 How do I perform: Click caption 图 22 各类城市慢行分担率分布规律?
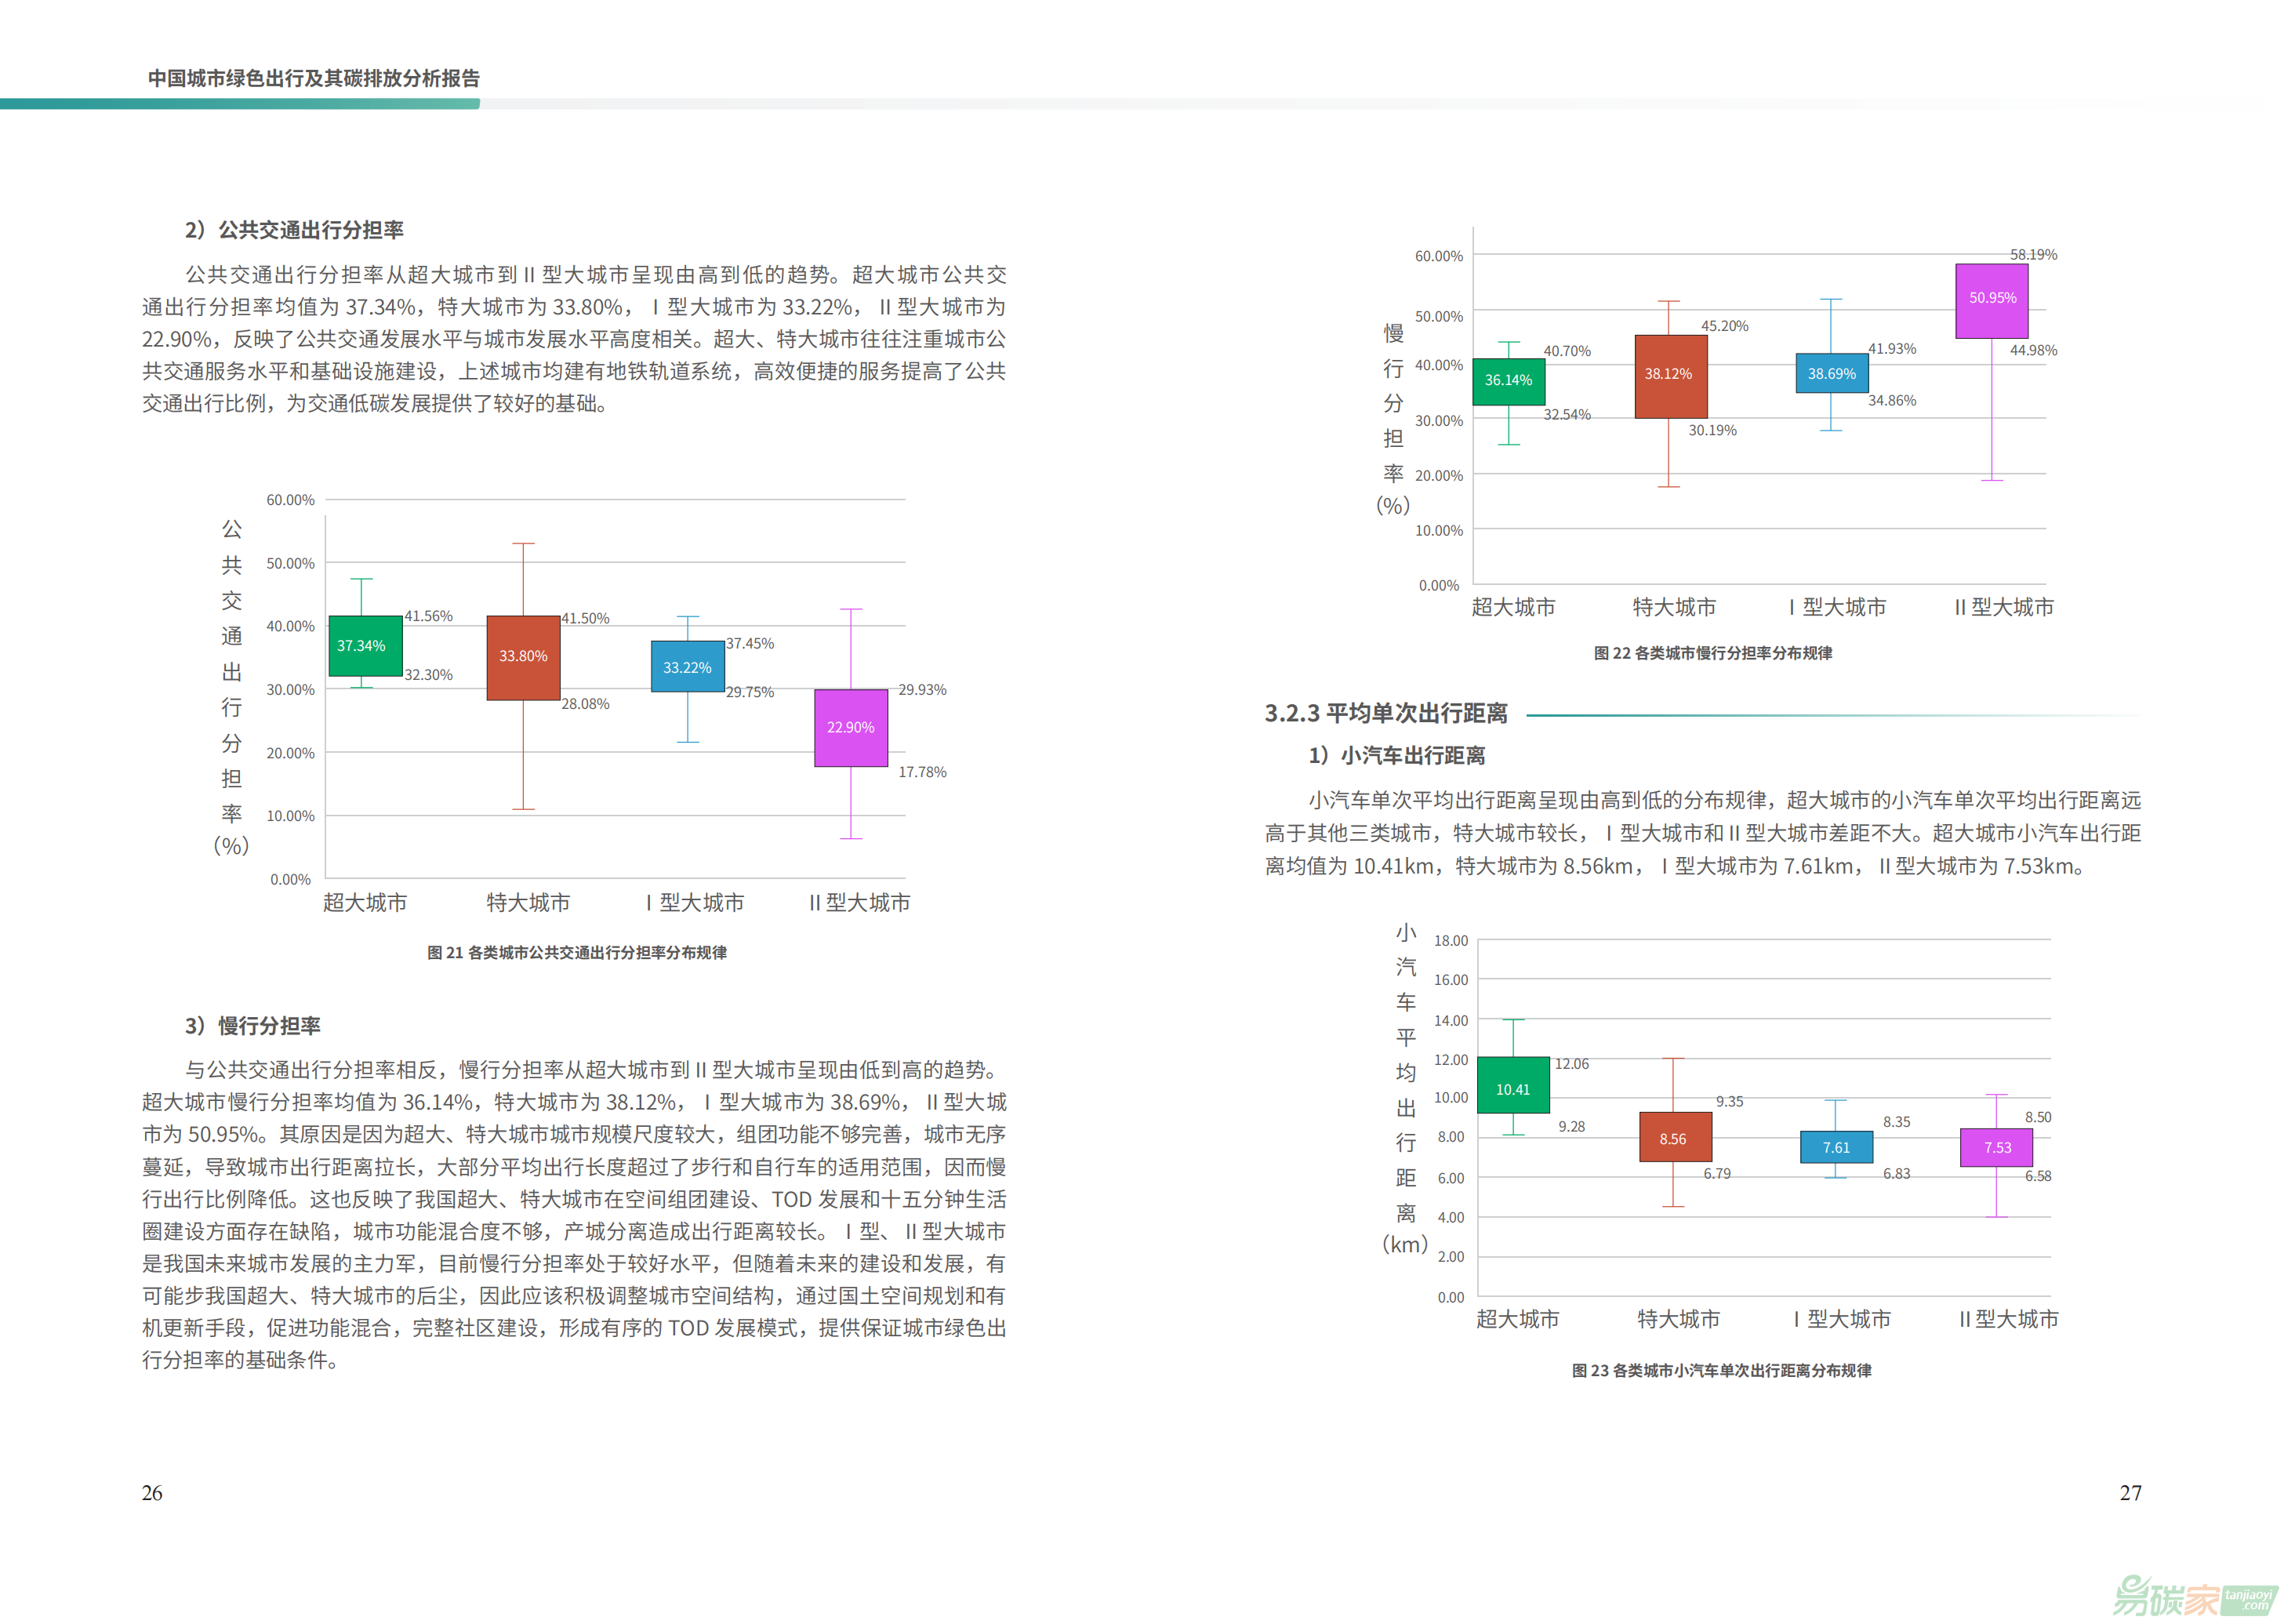1712,653
